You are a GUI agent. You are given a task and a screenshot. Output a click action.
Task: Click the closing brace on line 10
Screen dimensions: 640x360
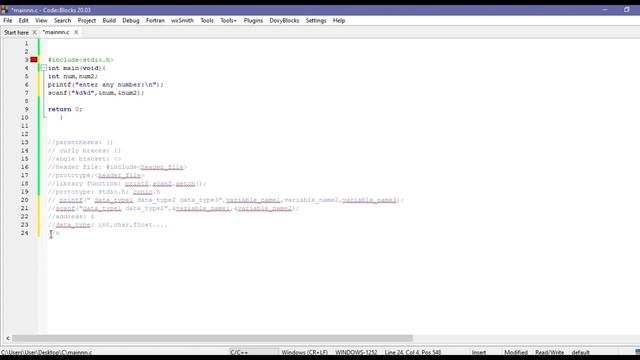[x=61, y=118]
